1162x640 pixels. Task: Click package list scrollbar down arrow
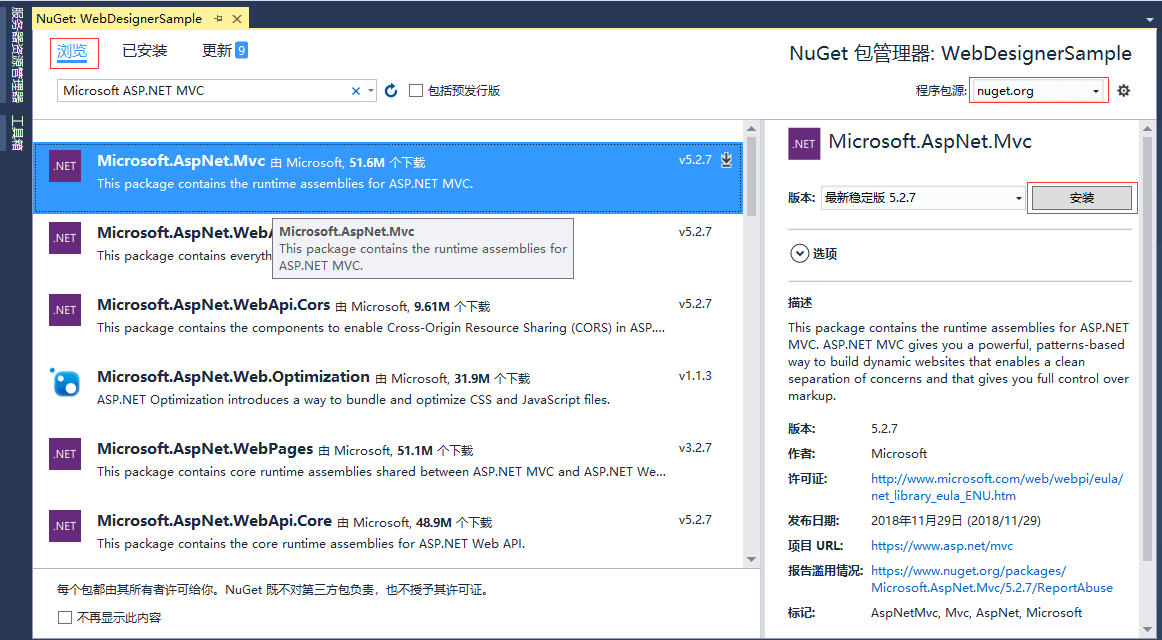pos(751,559)
